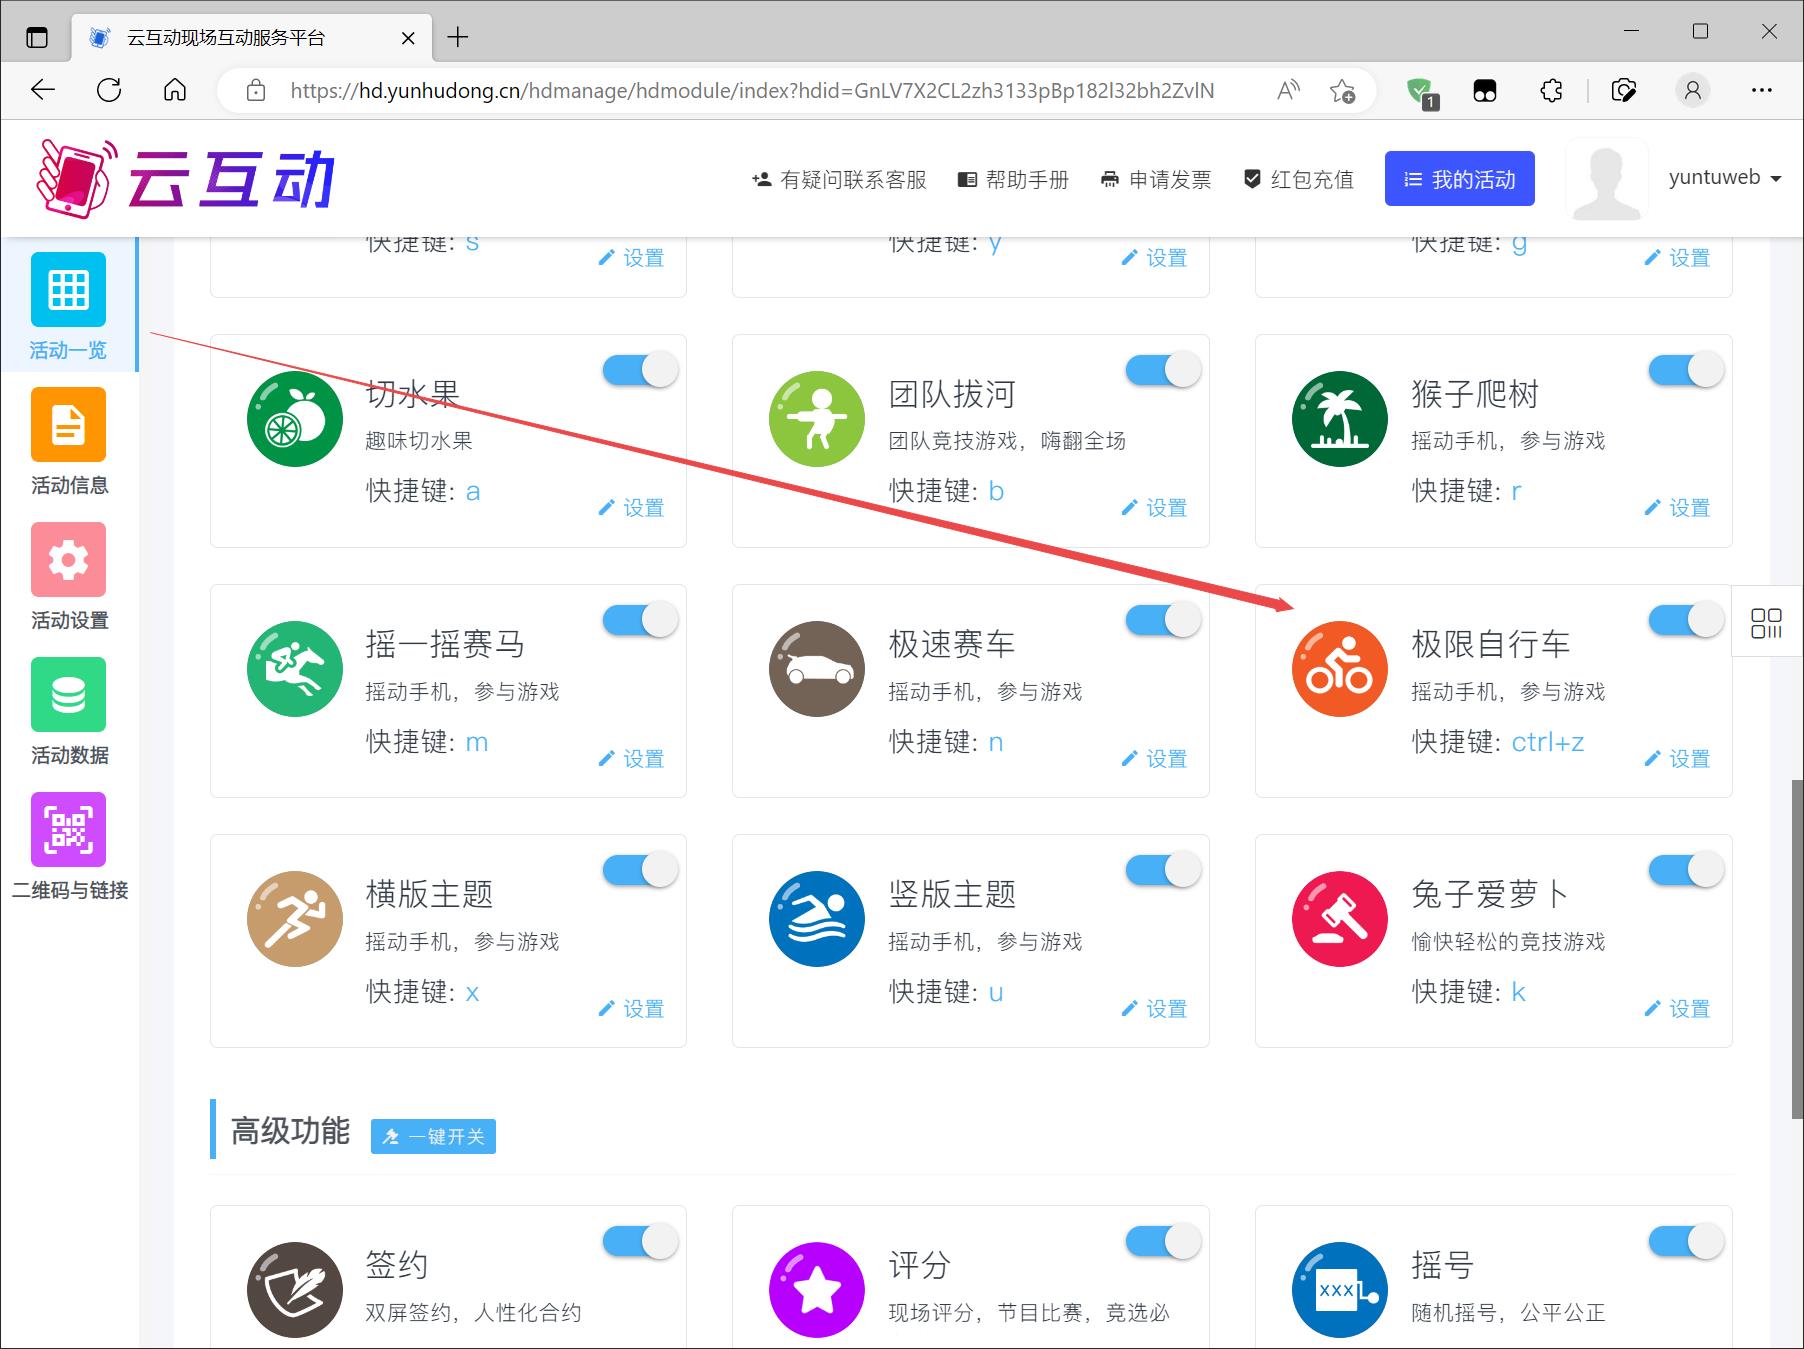This screenshot has width=1804, height=1349.
Task: Select the 云互动现场互动服务平台 browser tab
Action: [250, 38]
